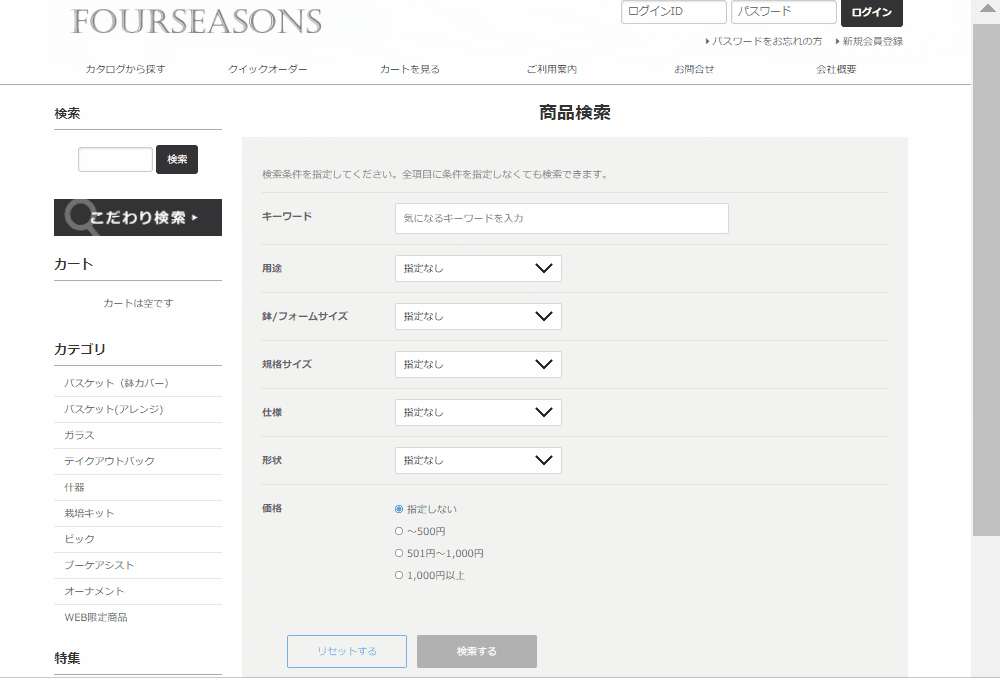The height and width of the screenshot is (678, 1000).
Task: Click the ログインID field
Action: (673, 11)
